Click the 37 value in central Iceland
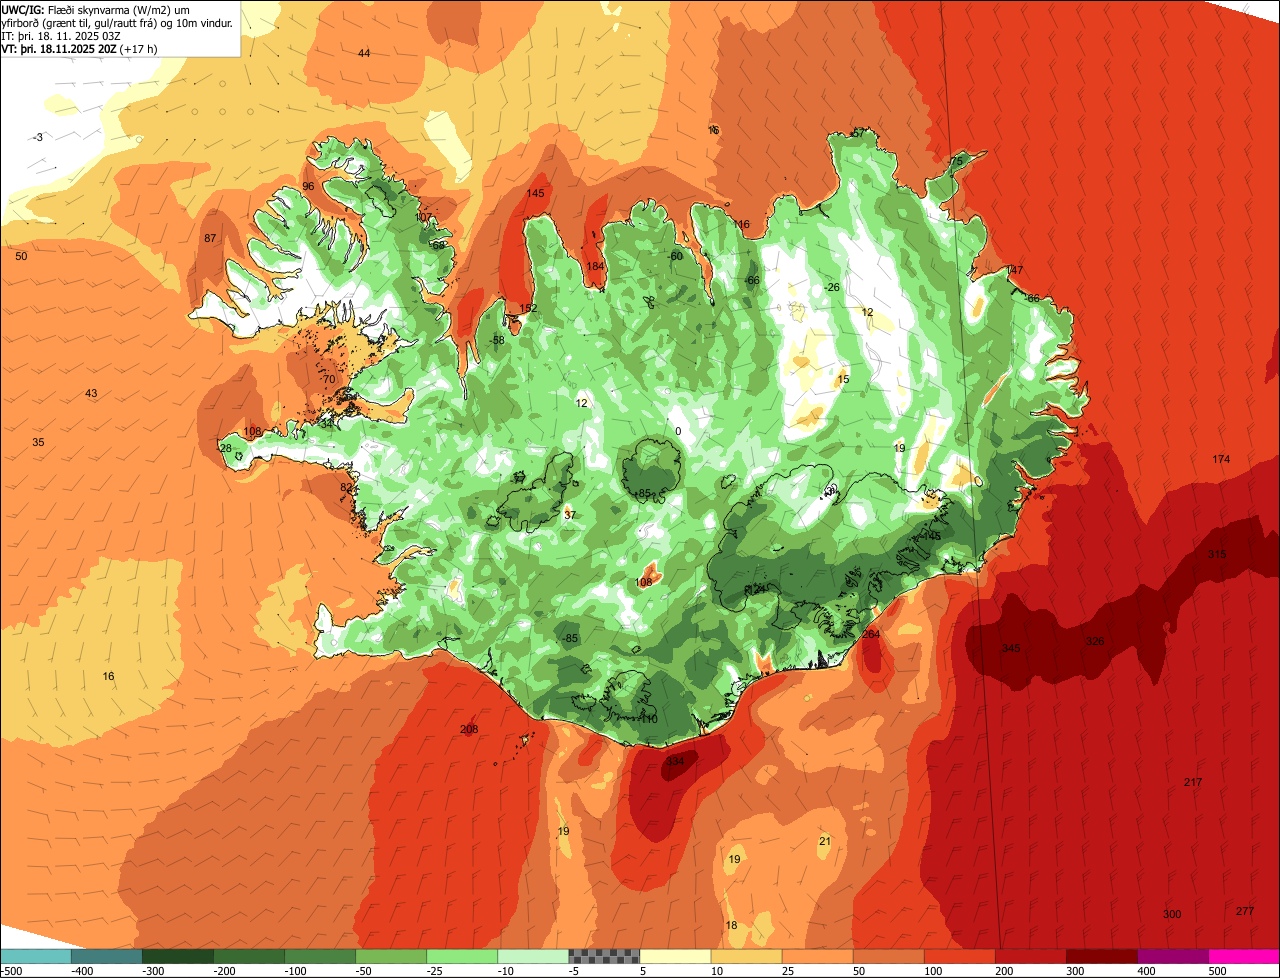 pyautogui.click(x=570, y=515)
